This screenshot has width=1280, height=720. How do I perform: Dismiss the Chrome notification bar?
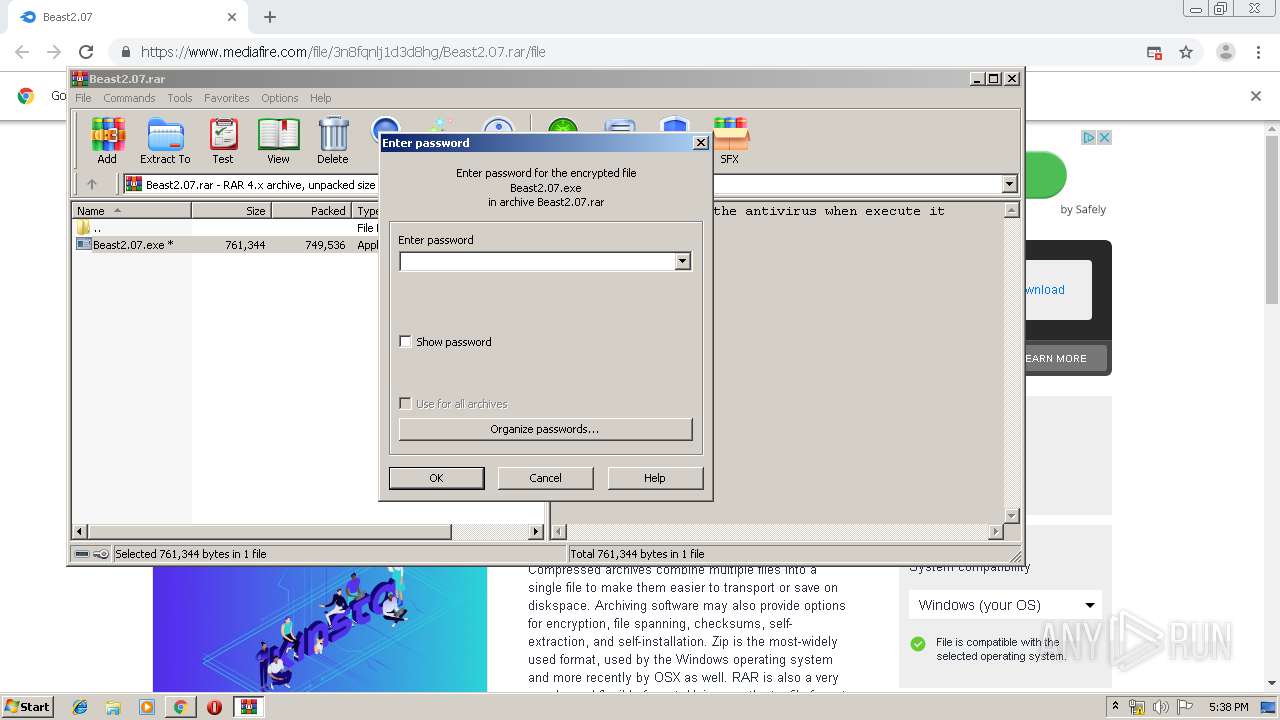click(1256, 96)
